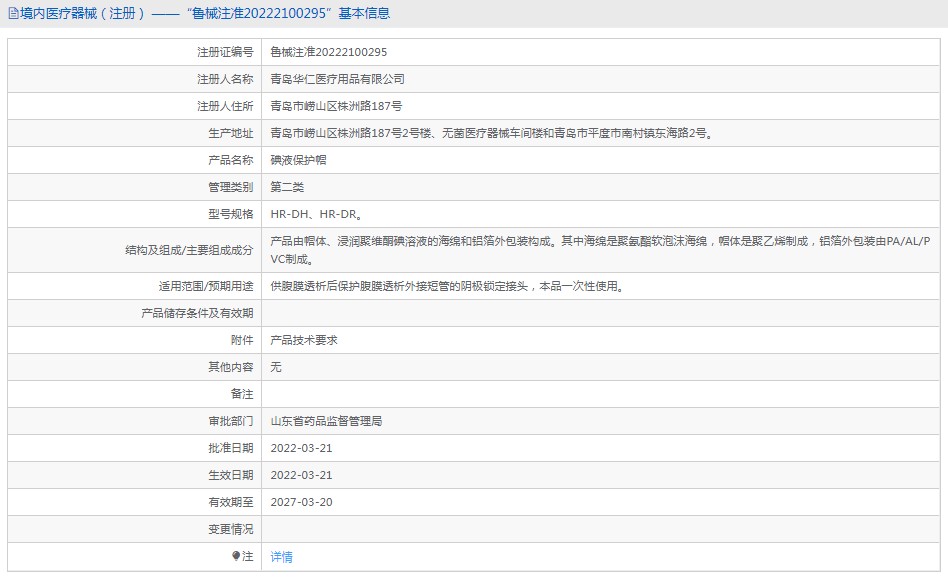Click the 批准日期 label
This screenshot has width=948, height=582.
[x=230, y=448]
